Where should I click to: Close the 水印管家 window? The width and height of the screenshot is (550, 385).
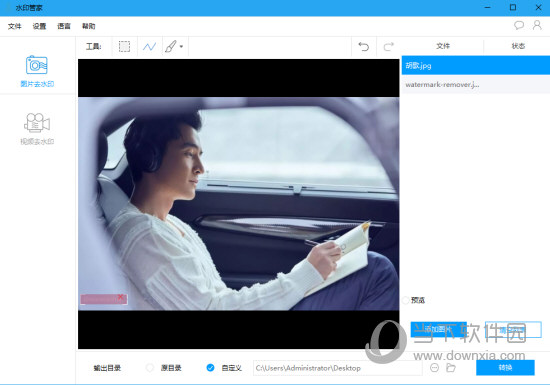(538, 7)
